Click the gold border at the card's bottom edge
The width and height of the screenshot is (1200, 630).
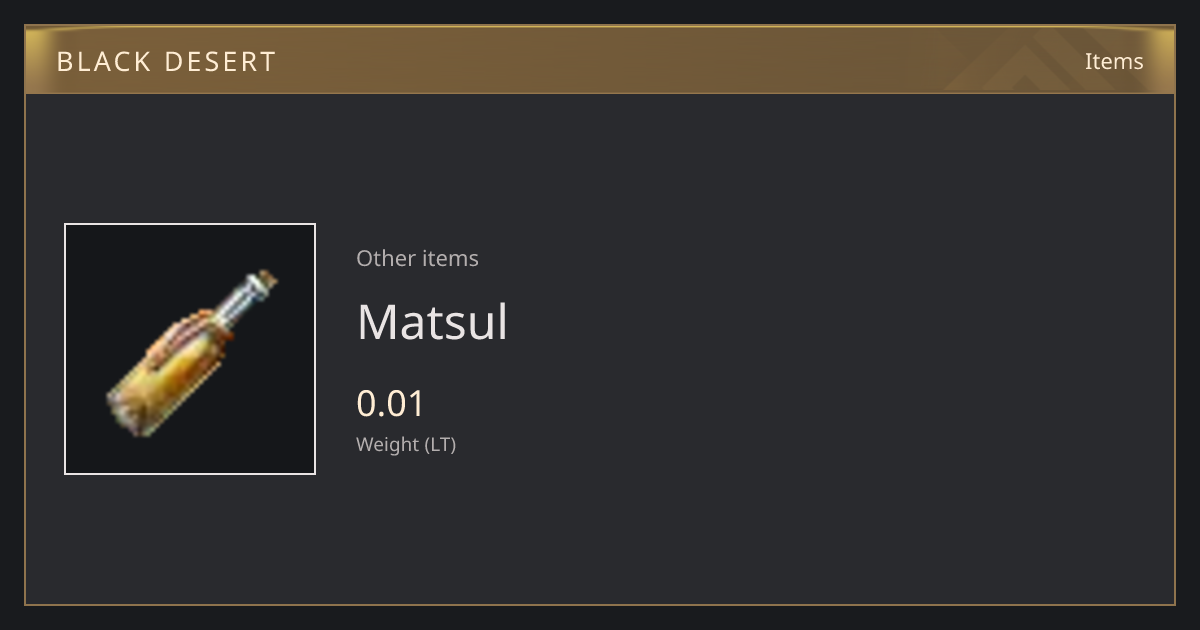(600, 605)
